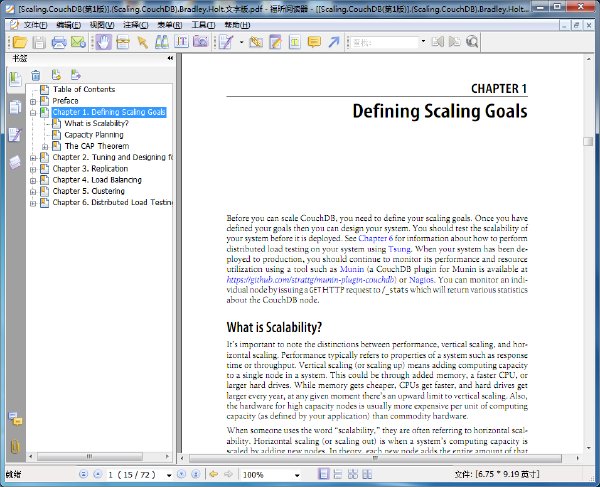Expand the Preface bookmark node
This screenshot has width=600, height=487.
33,102
